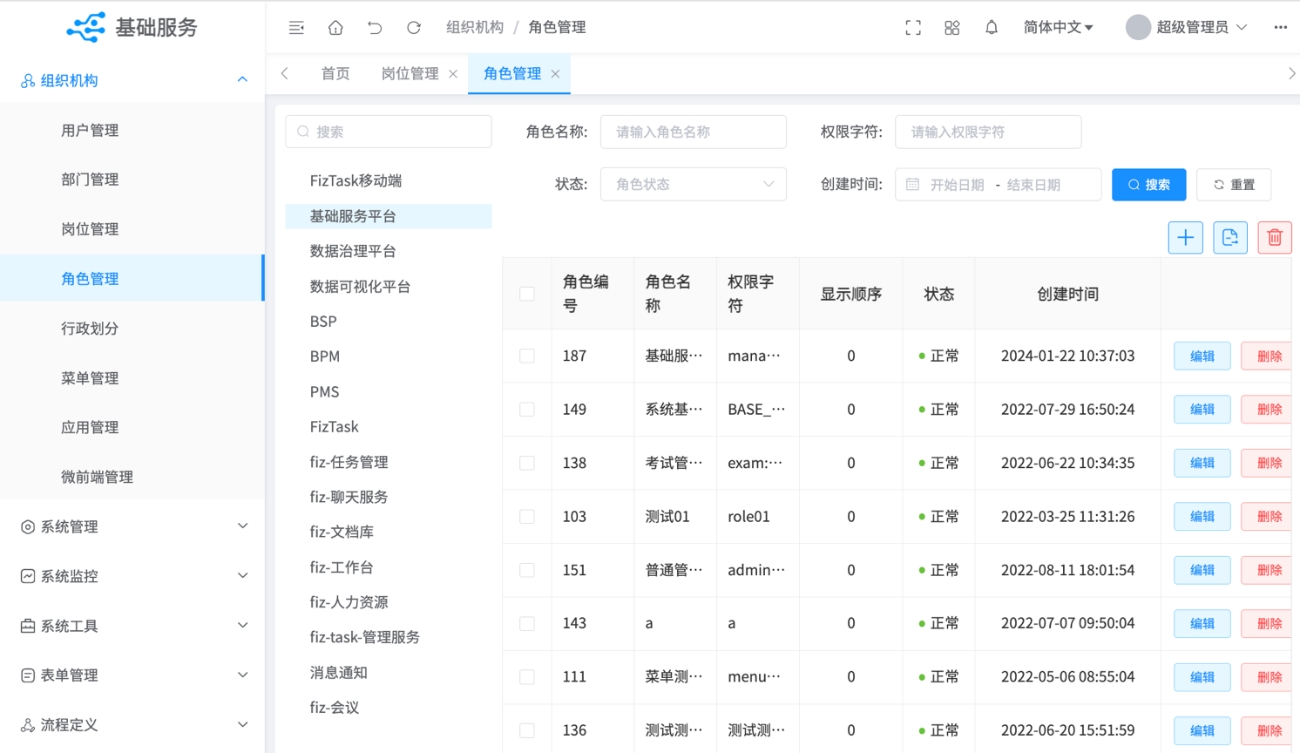Collapse the 组织机构 menu group
Viewport: 1301px width, 753px height.
(x=132, y=81)
